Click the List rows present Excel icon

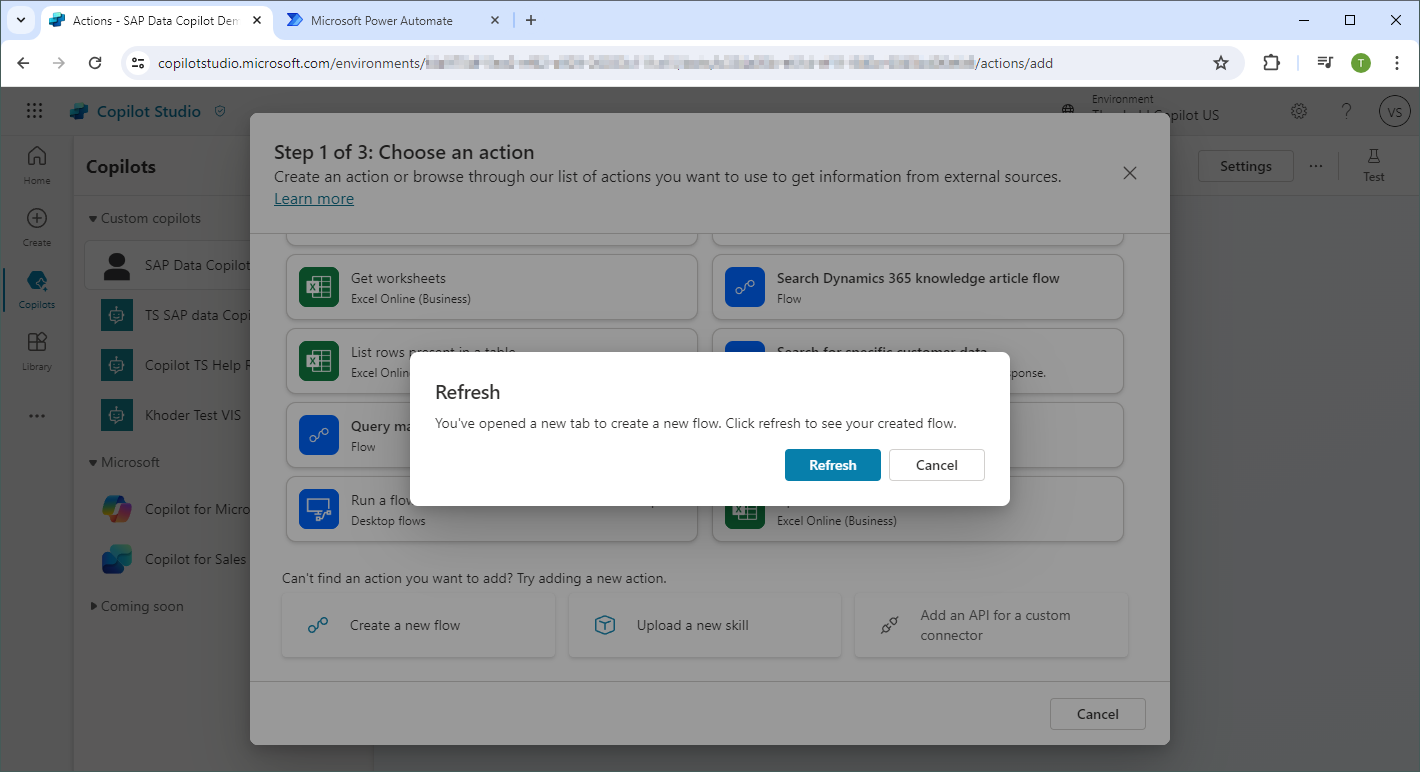[319, 361]
